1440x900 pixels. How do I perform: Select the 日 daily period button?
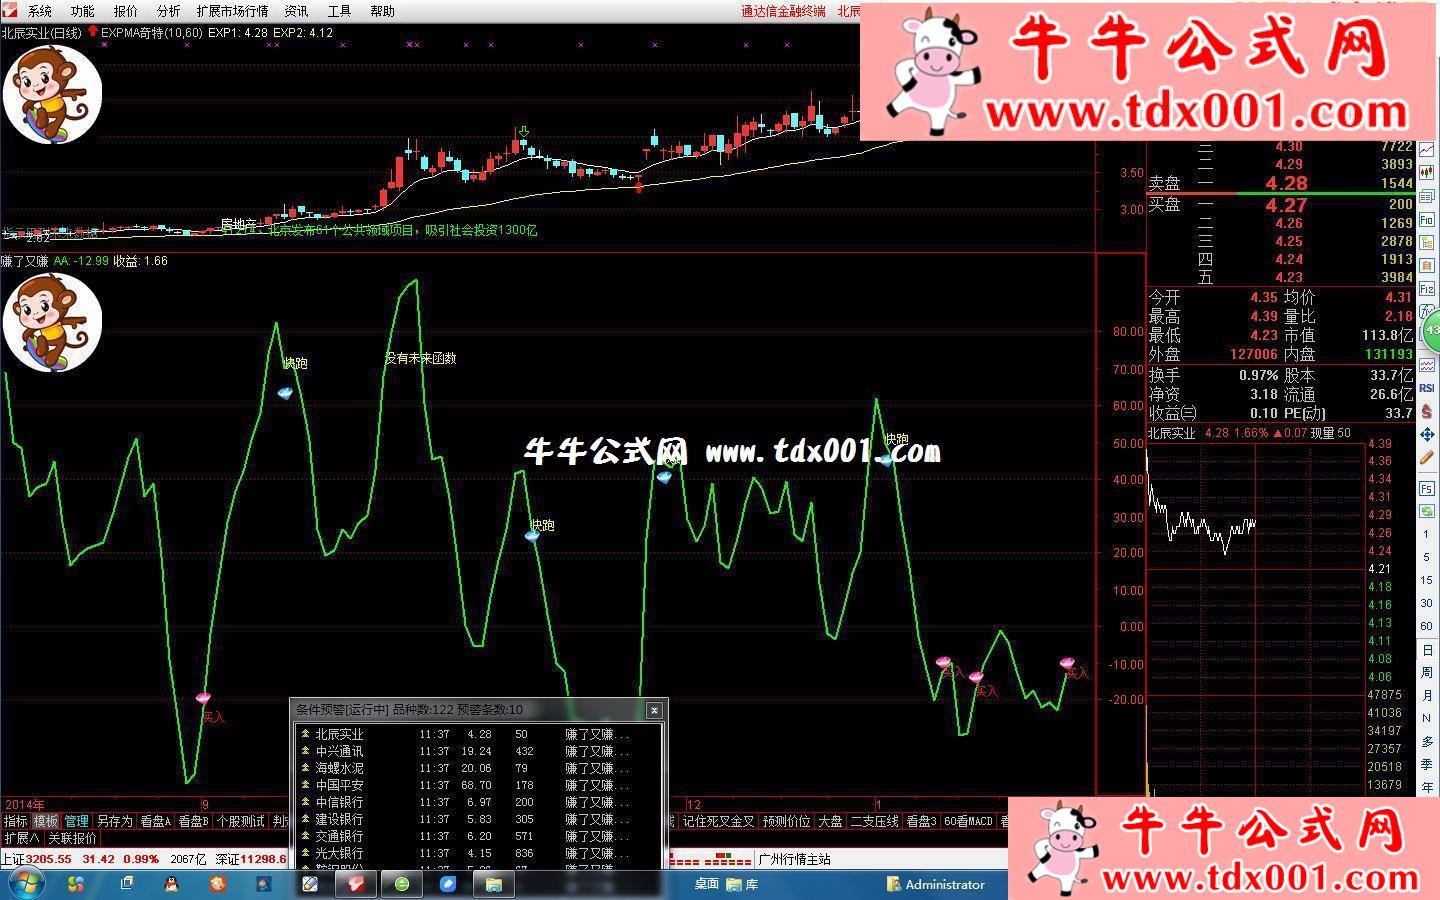click(x=1427, y=650)
